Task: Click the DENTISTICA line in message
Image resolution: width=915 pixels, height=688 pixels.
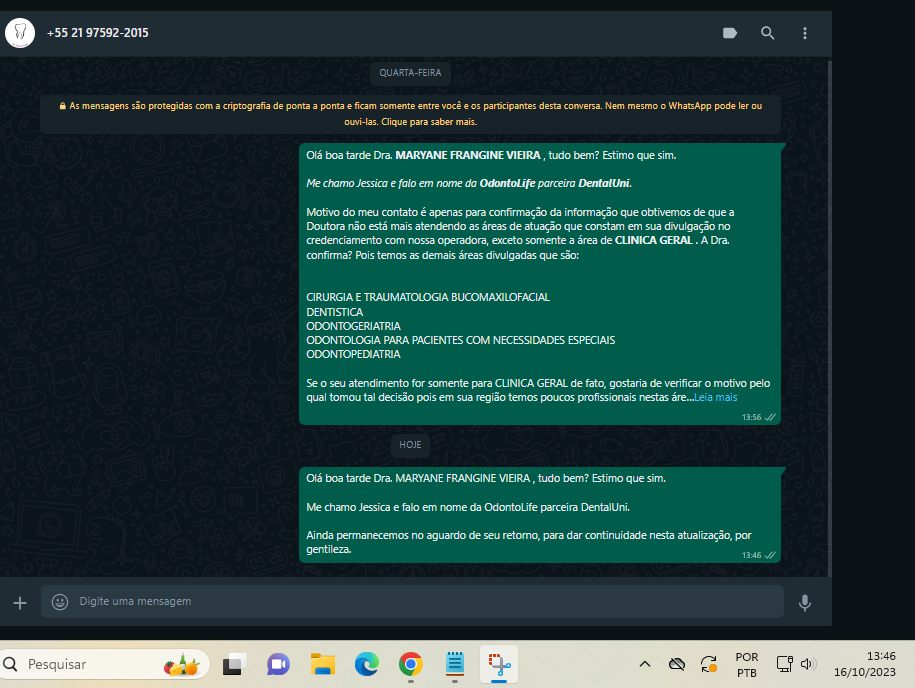Action: 334,312
